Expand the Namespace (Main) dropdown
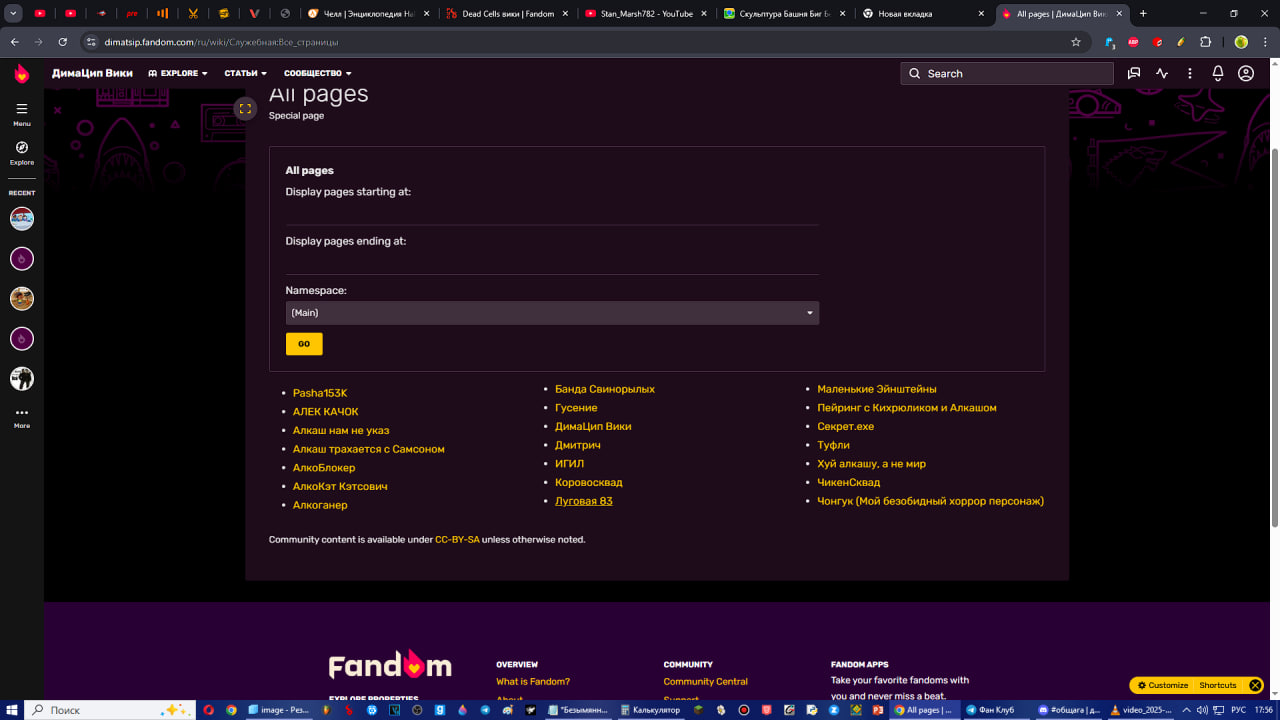The width and height of the screenshot is (1280, 720). (552, 313)
